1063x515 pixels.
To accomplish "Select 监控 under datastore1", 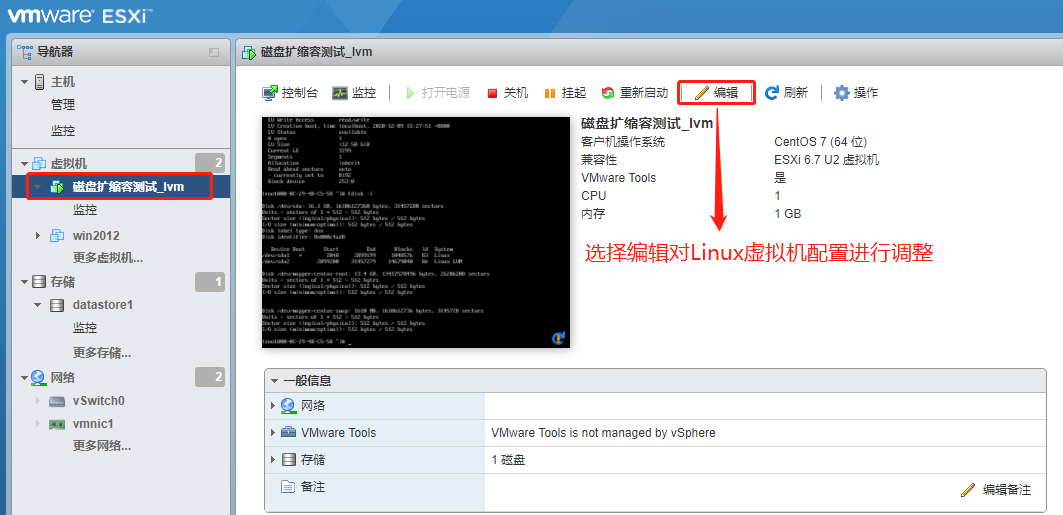I will coord(85,328).
